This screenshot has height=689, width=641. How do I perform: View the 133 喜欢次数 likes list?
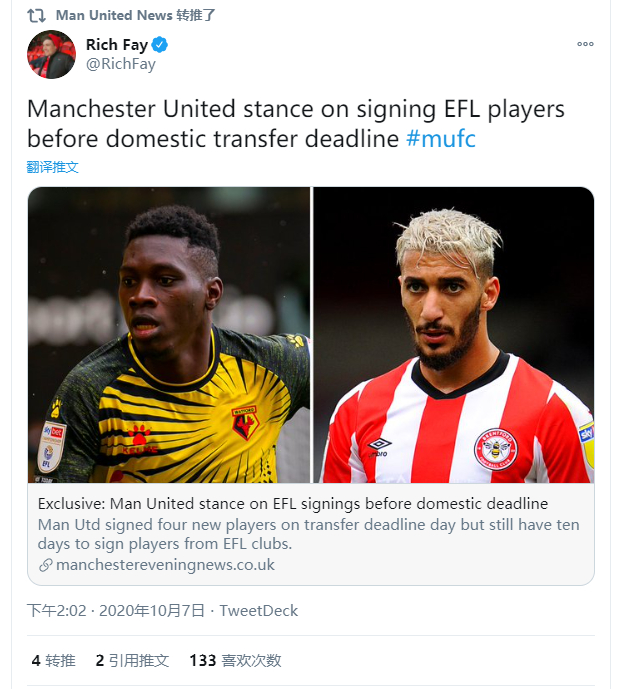pos(235,660)
